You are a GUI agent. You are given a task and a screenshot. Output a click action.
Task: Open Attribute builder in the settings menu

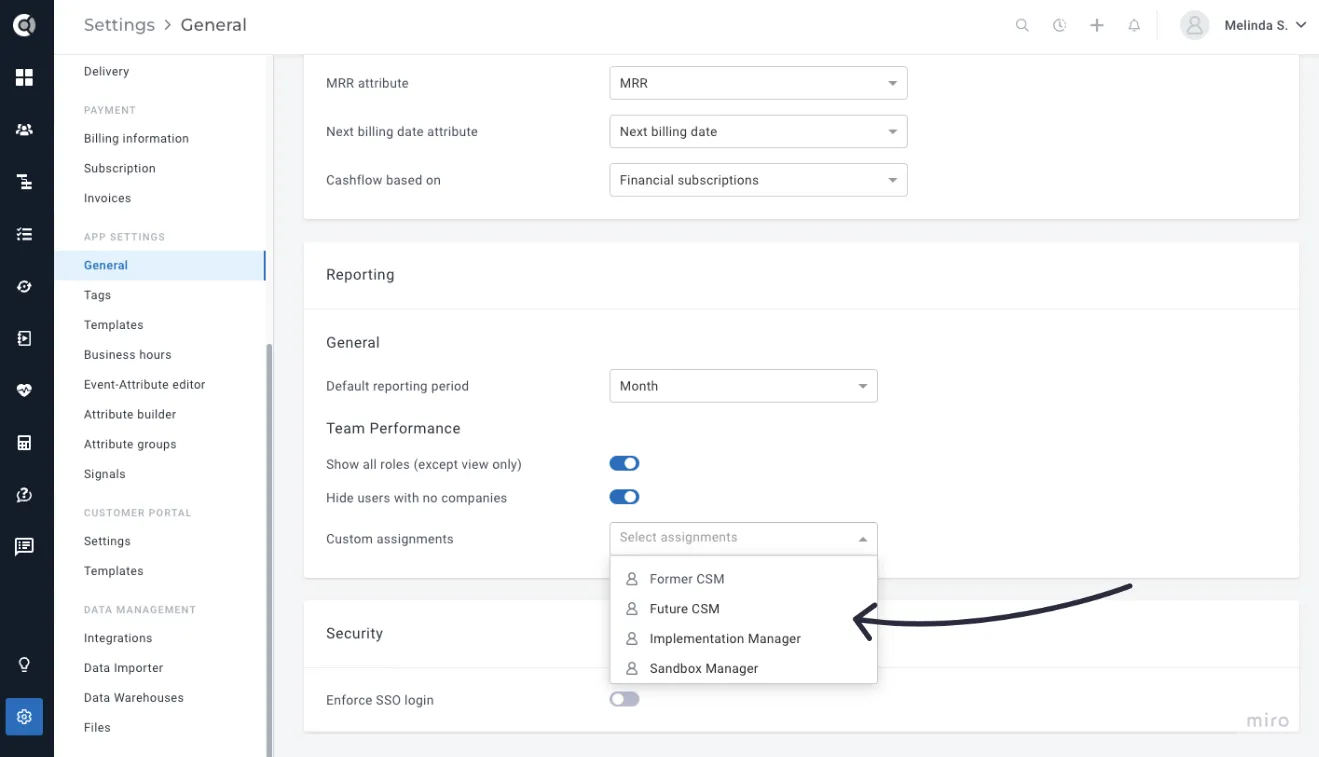point(130,414)
